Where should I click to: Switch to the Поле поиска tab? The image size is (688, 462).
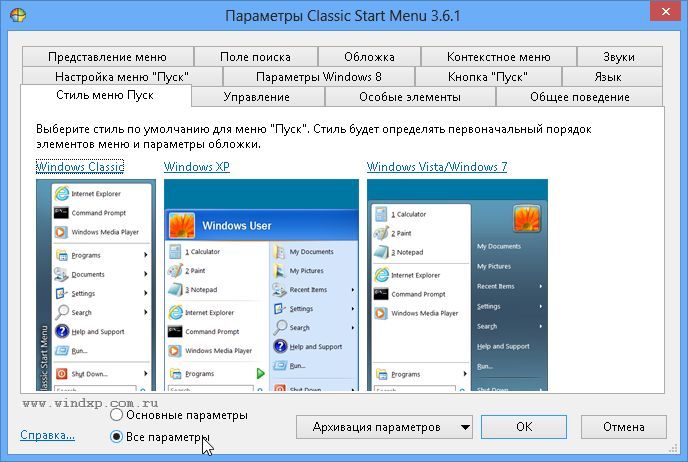click(x=255, y=57)
